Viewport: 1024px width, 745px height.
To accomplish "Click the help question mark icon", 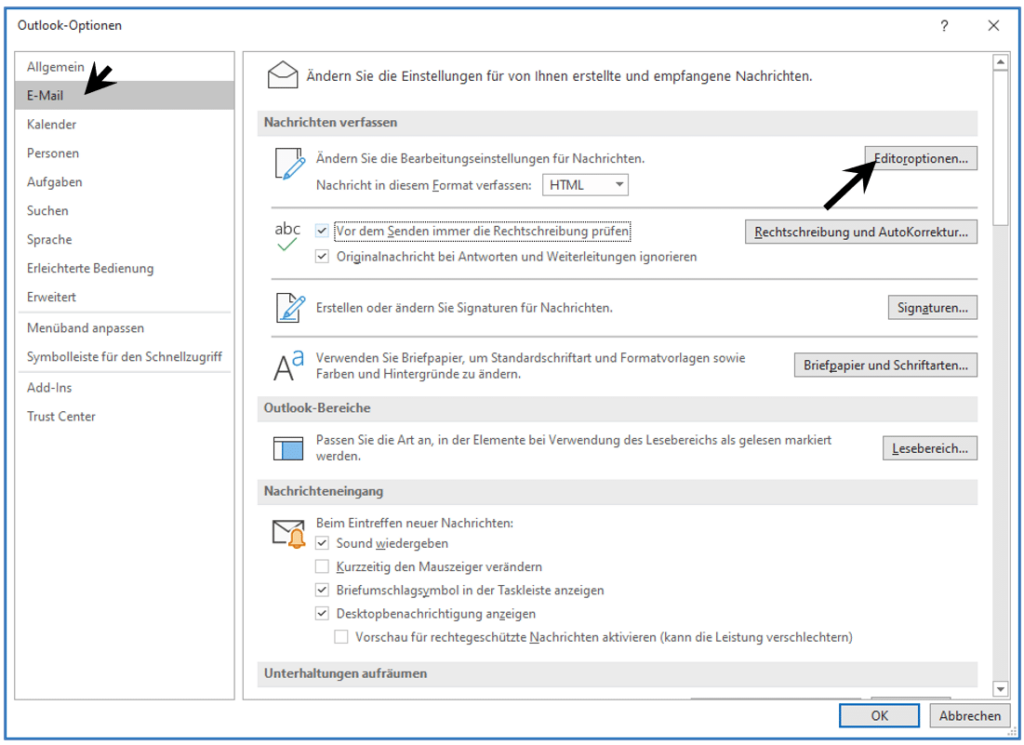I will (944, 25).
